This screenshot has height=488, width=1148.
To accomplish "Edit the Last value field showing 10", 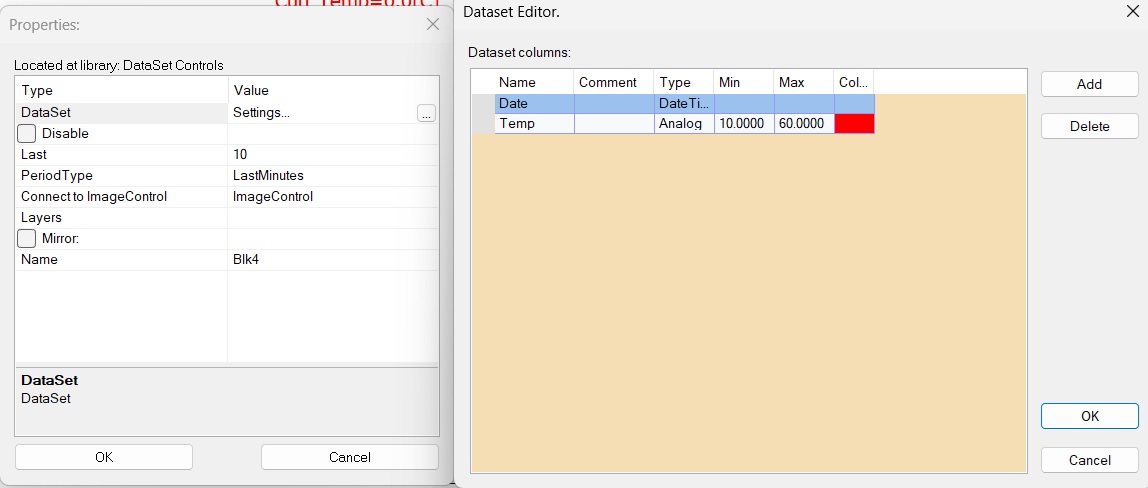I will coord(332,155).
